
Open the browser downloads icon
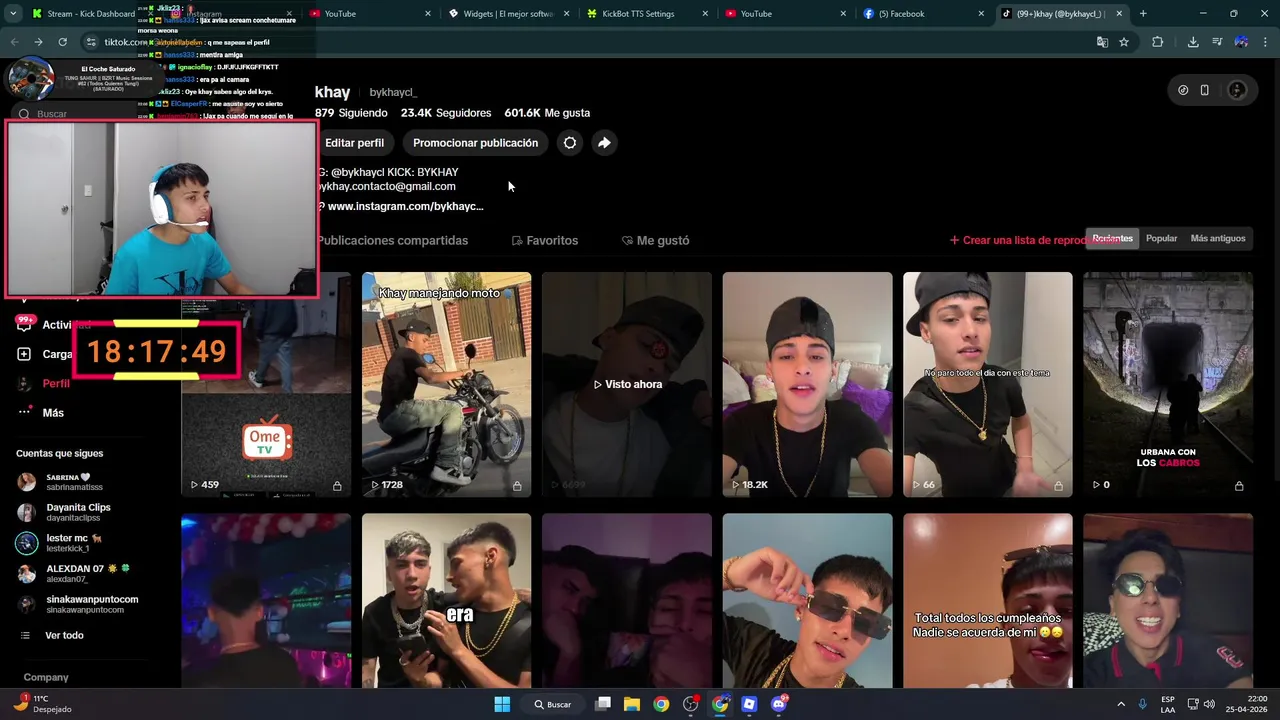point(1193,42)
